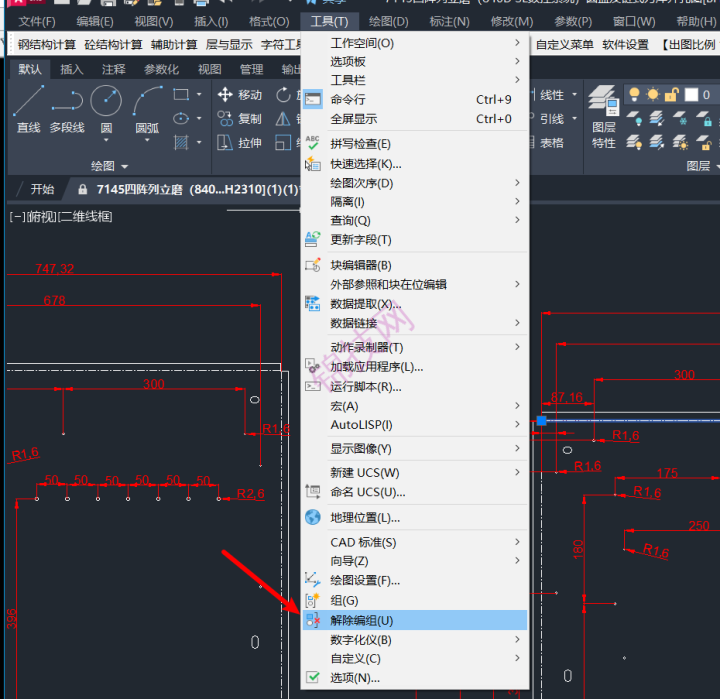720x699 pixels.
Task: Switch to the 注释 ribbon tab
Action: (x=114, y=69)
